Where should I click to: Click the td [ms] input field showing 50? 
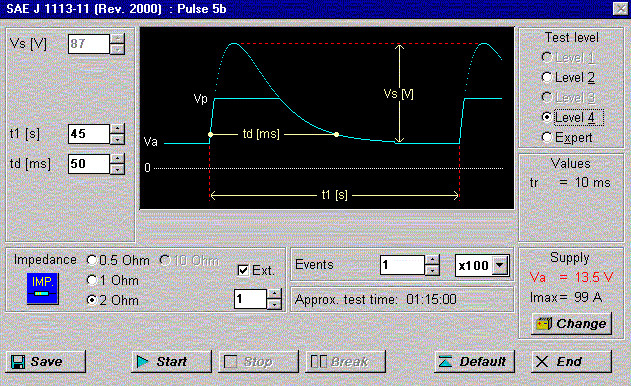coord(89,163)
